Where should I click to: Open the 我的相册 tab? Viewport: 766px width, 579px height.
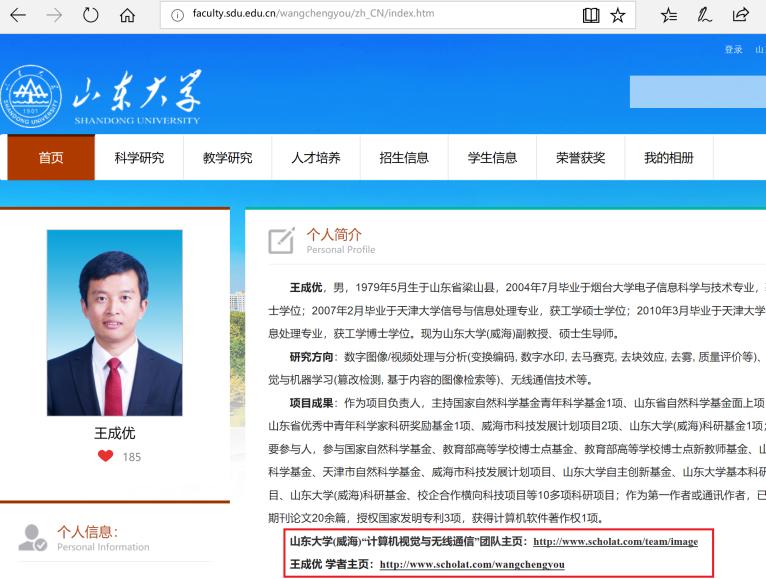668,157
